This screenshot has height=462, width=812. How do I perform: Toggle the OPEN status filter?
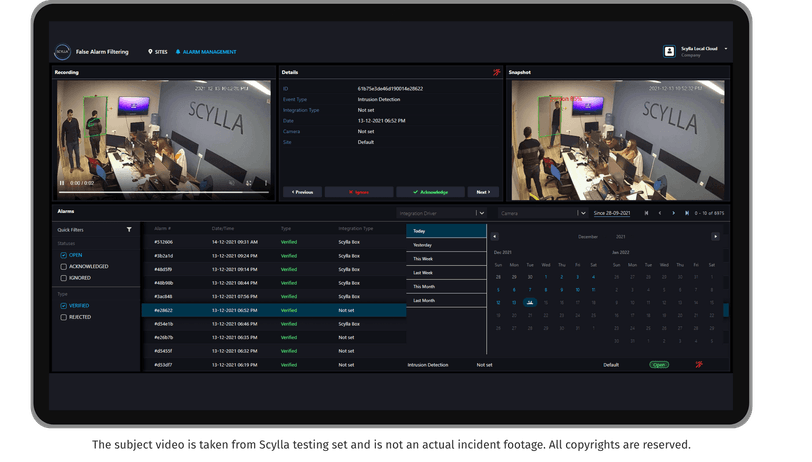click(x=64, y=255)
